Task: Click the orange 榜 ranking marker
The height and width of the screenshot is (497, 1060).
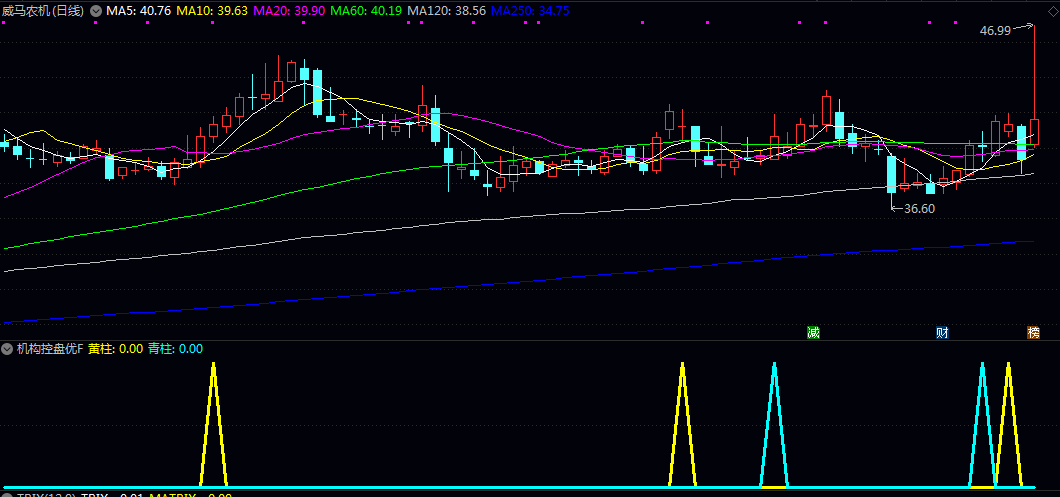Action: [1033, 332]
